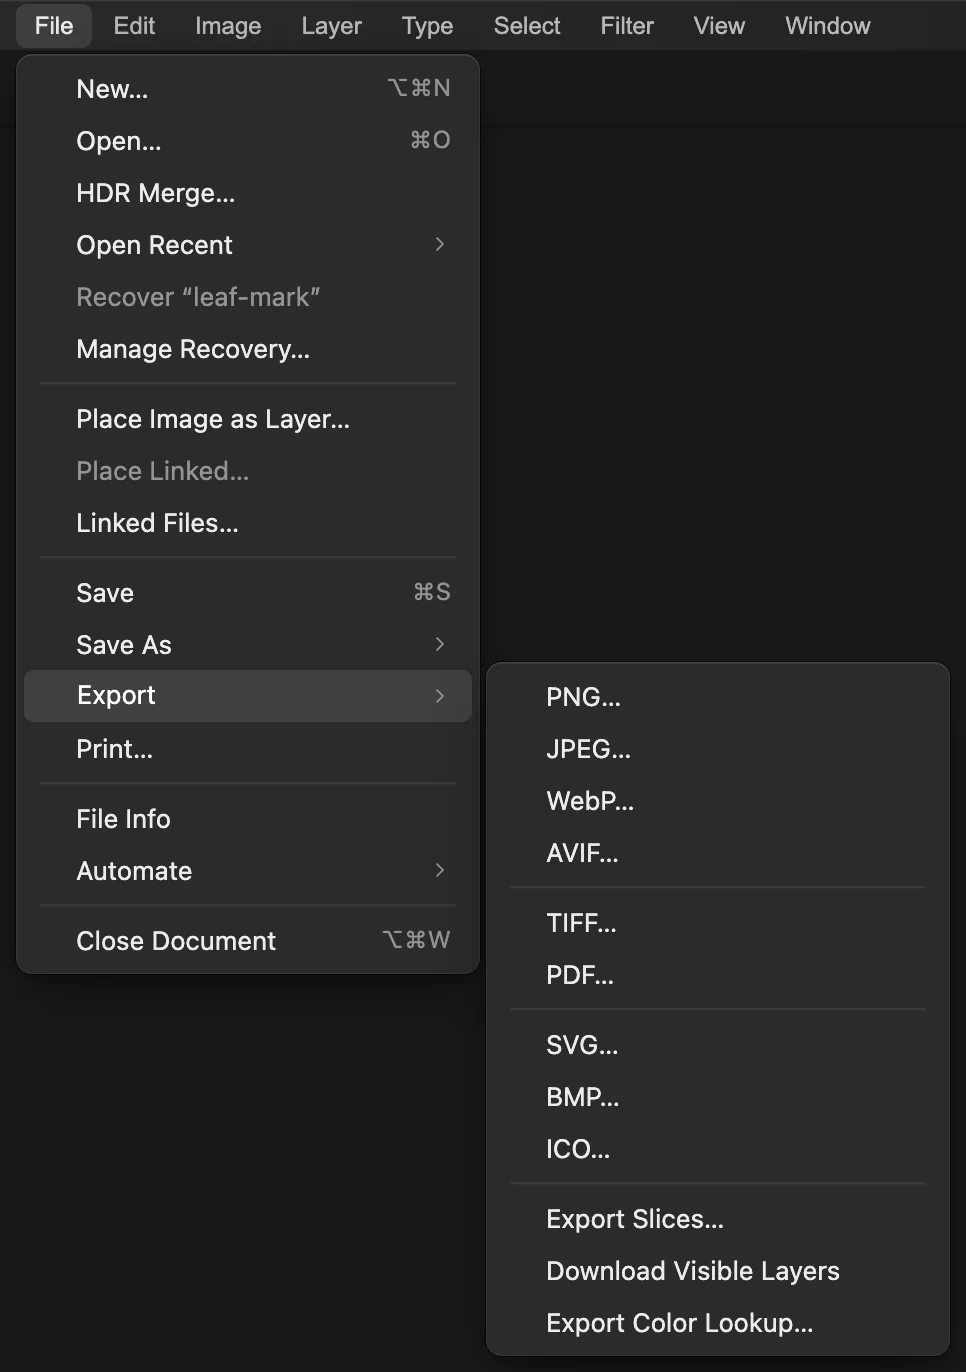
Task: Open the Layer menu
Action: click(x=331, y=26)
